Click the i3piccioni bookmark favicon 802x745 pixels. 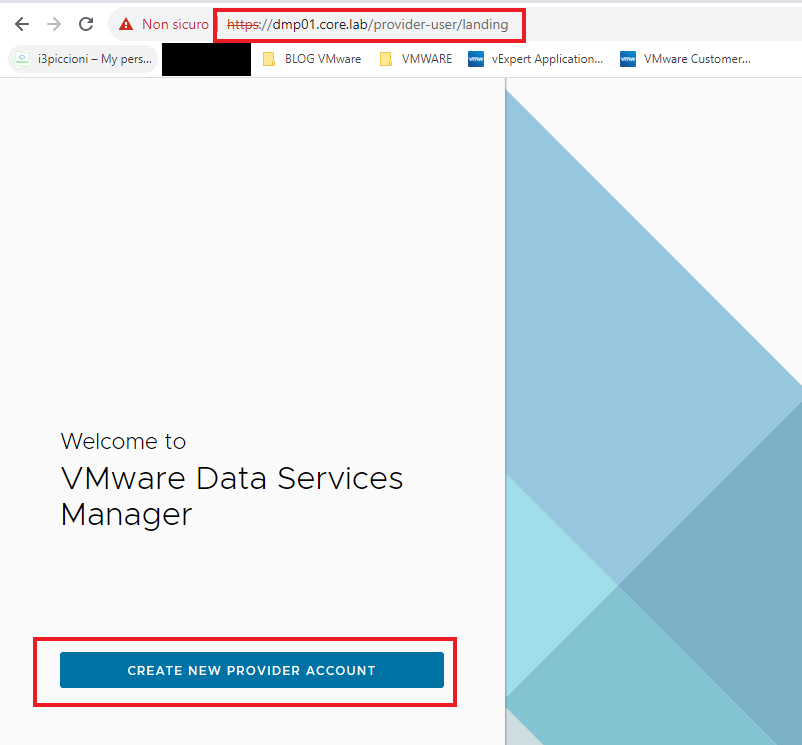[21, 59]
